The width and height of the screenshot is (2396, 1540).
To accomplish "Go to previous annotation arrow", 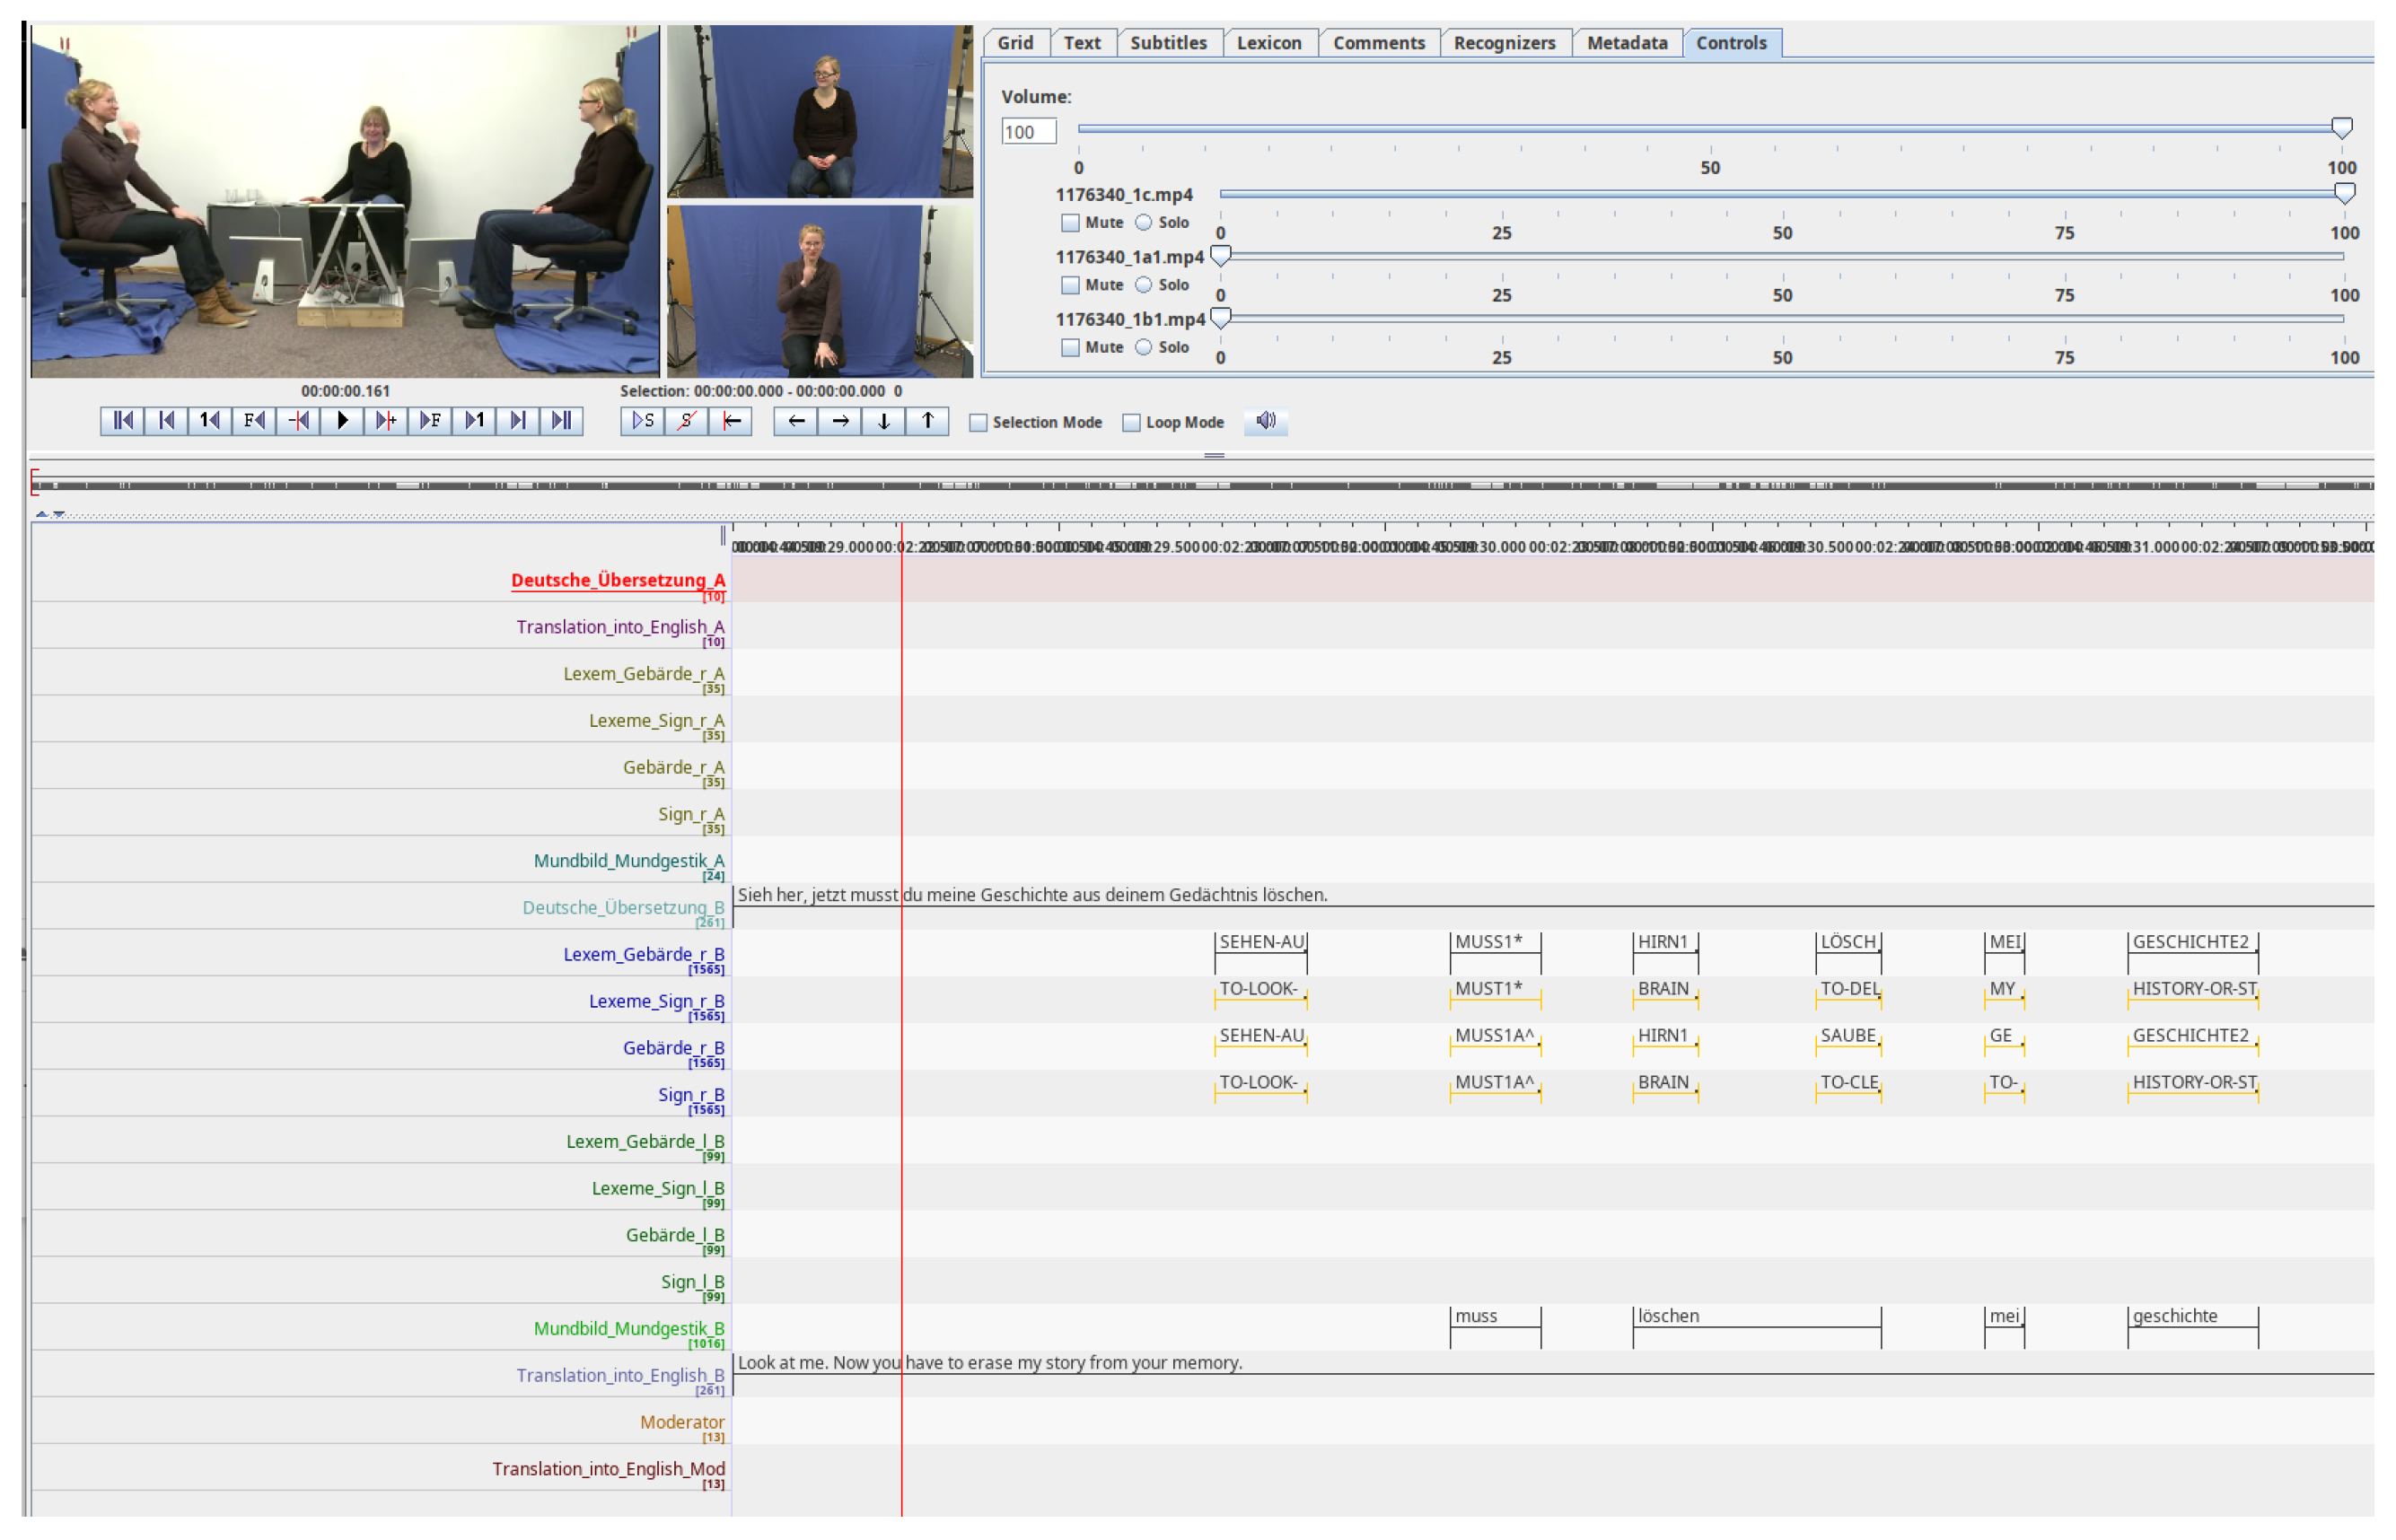I will 796,421.
